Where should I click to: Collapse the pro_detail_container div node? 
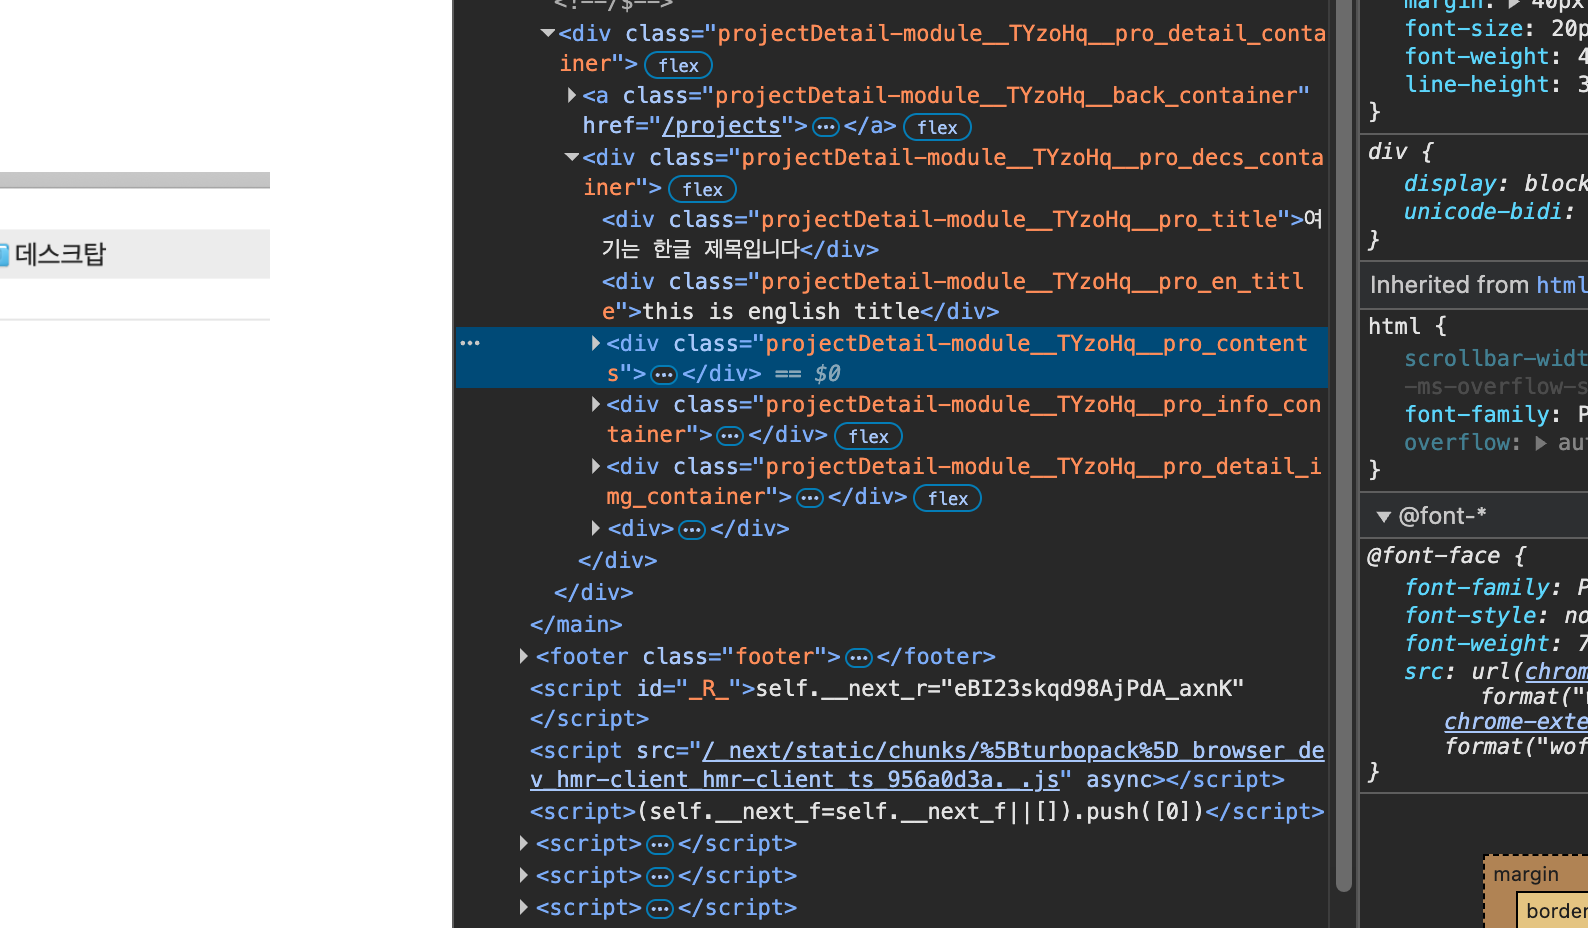[547, 34]
